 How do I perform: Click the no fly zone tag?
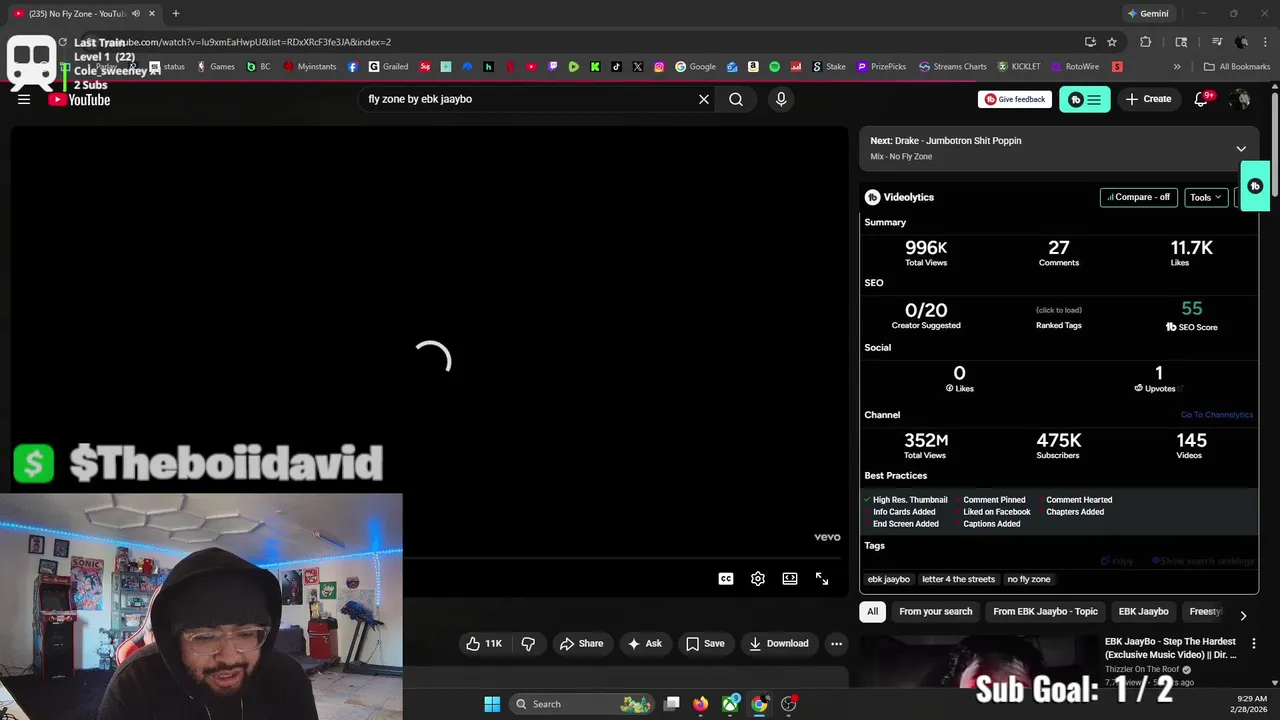1029,579
